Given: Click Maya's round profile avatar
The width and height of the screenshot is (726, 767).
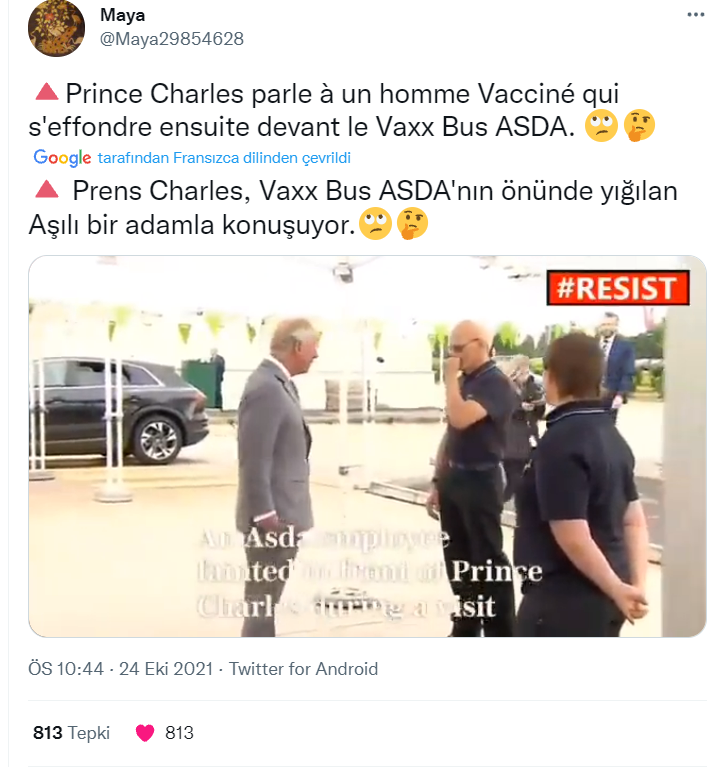Looking at the screenshot, I should pyautogui.click(x=56, y=28).
